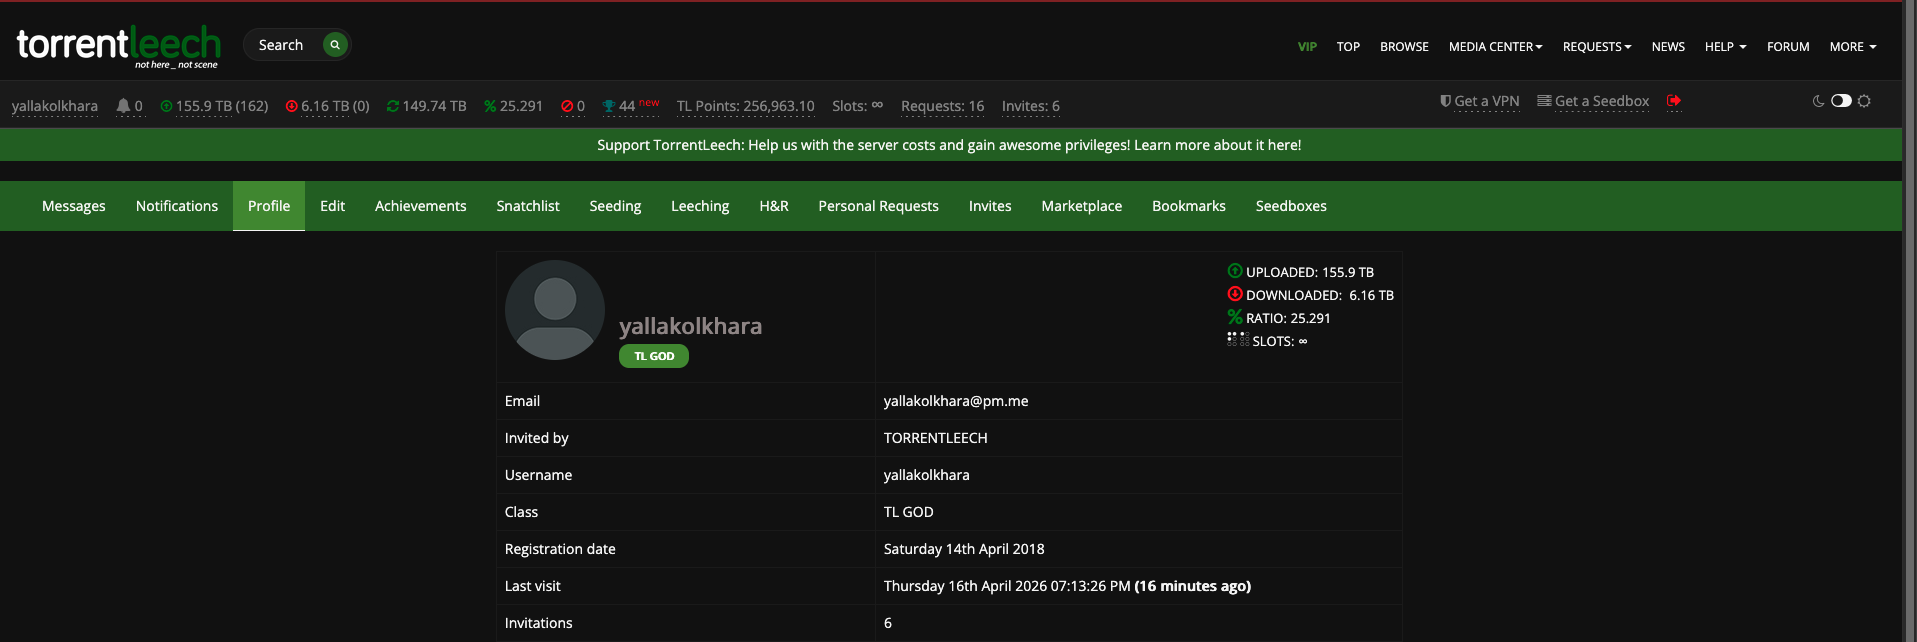Open BROWSE in the top navigation

pos(1404,47)
